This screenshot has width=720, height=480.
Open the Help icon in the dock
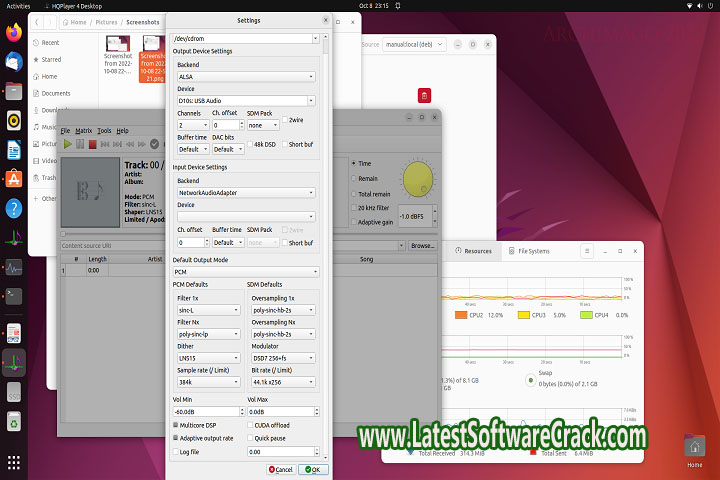[x=14, y=208]
